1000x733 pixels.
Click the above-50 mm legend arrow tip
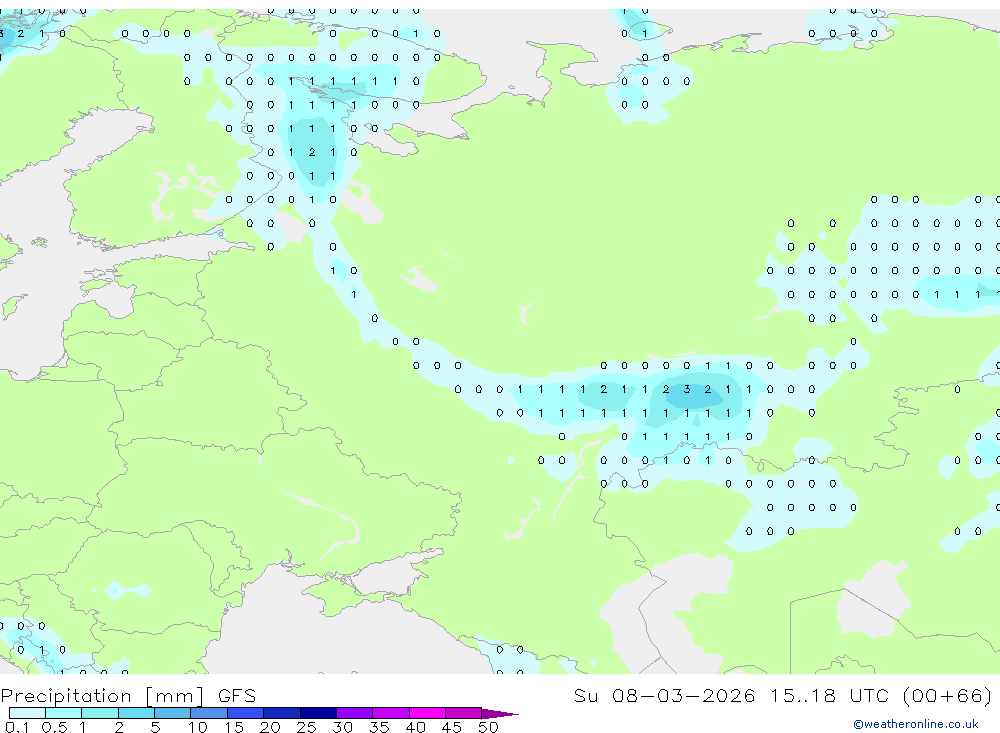pos(500,714)
